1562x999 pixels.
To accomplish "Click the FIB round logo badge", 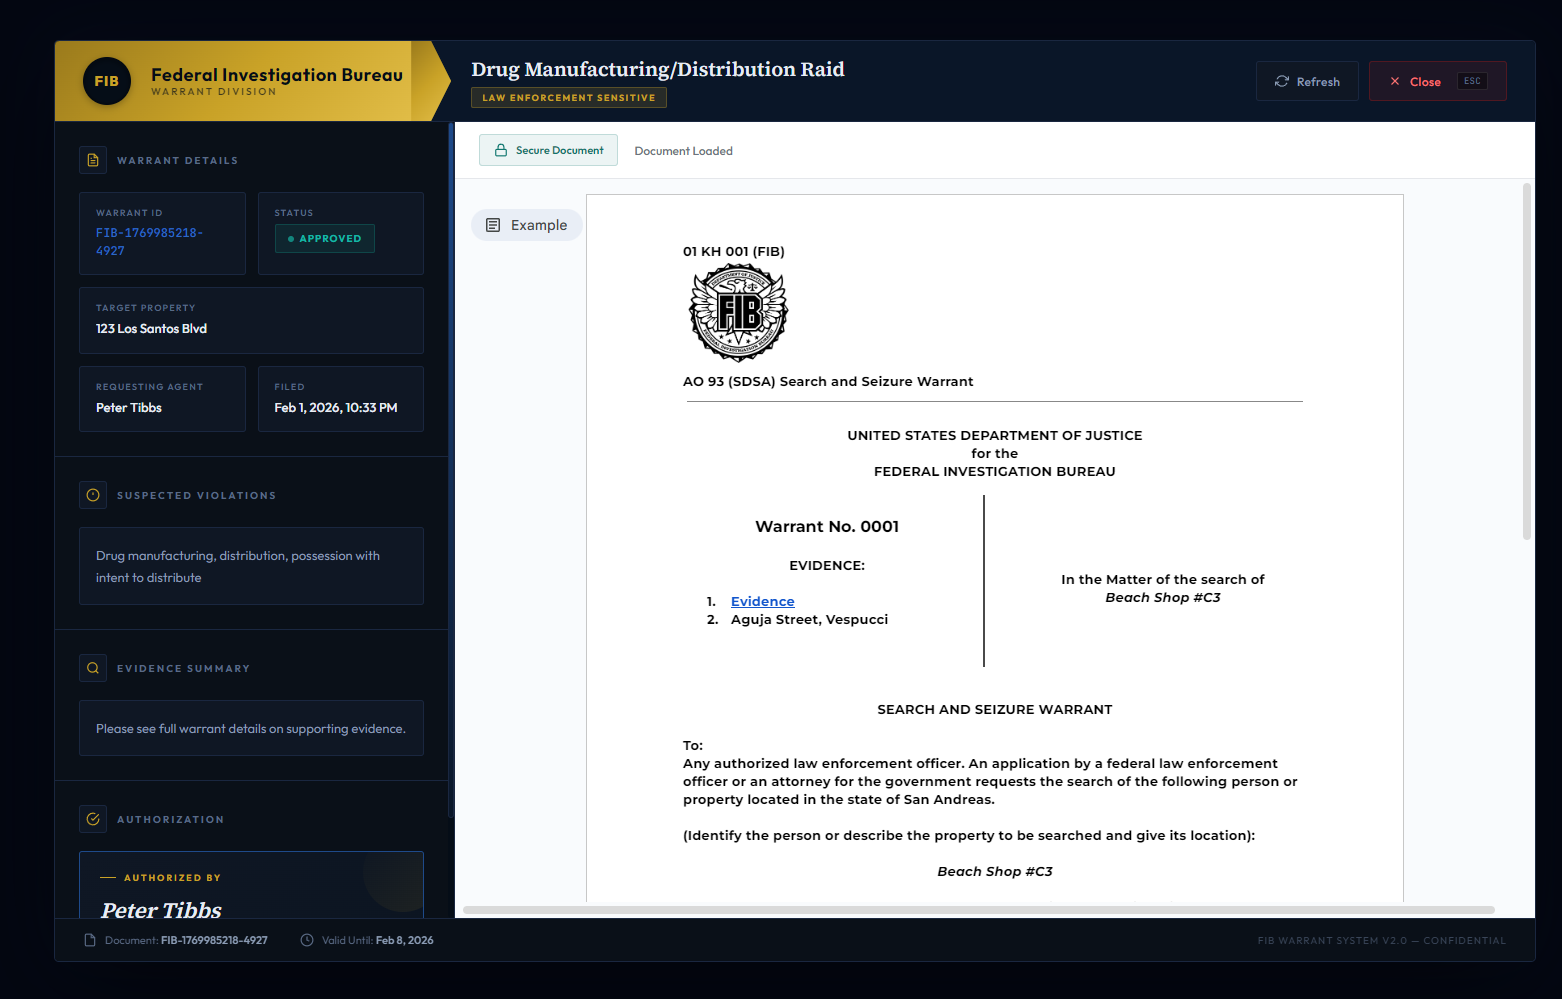I will pos(106,81).
